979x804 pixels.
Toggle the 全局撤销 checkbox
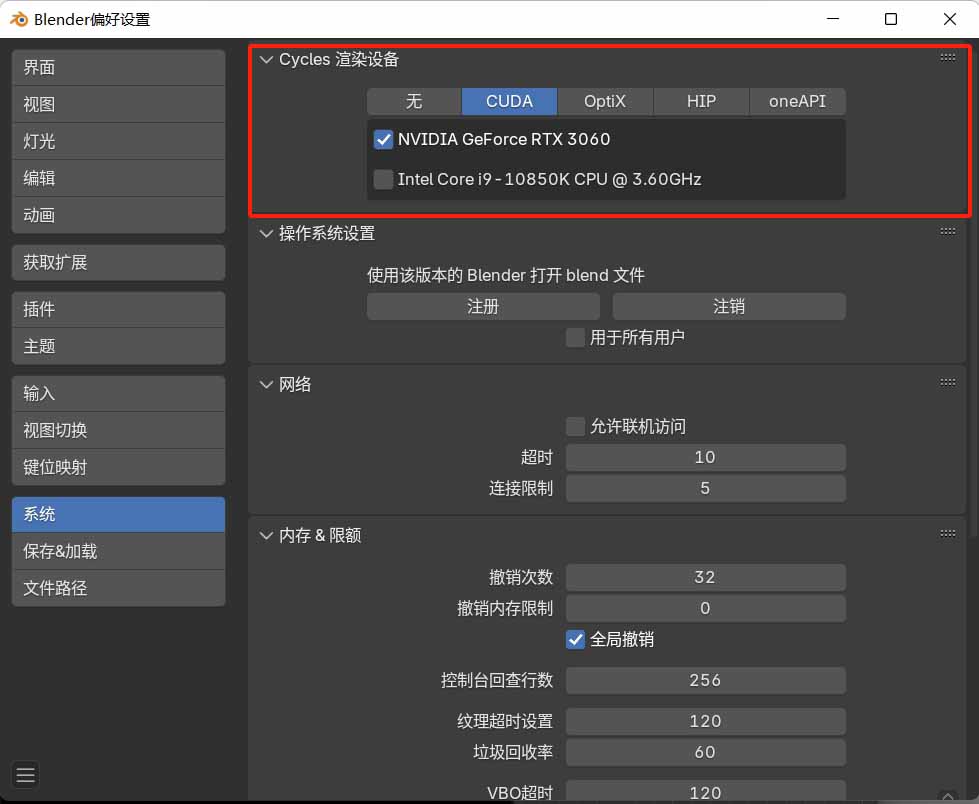tap(575, 639)
